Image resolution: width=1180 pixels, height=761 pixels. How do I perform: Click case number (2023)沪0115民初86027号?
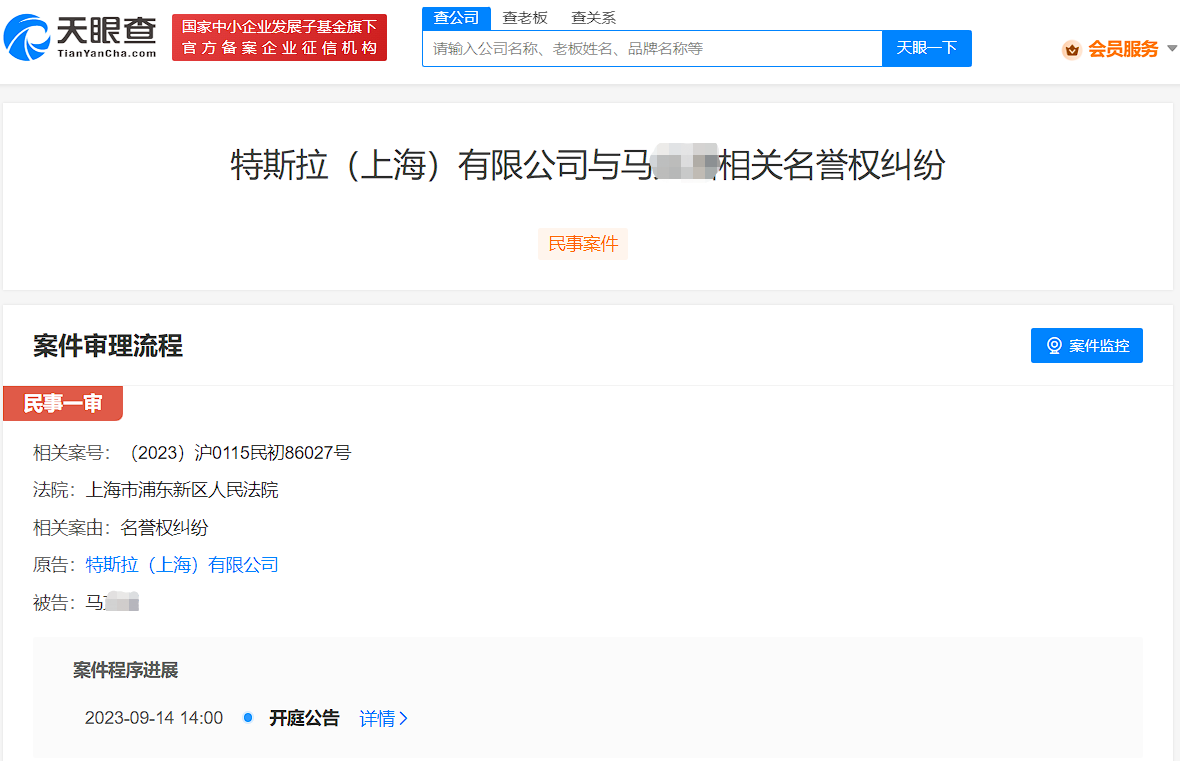coord(239,452)
